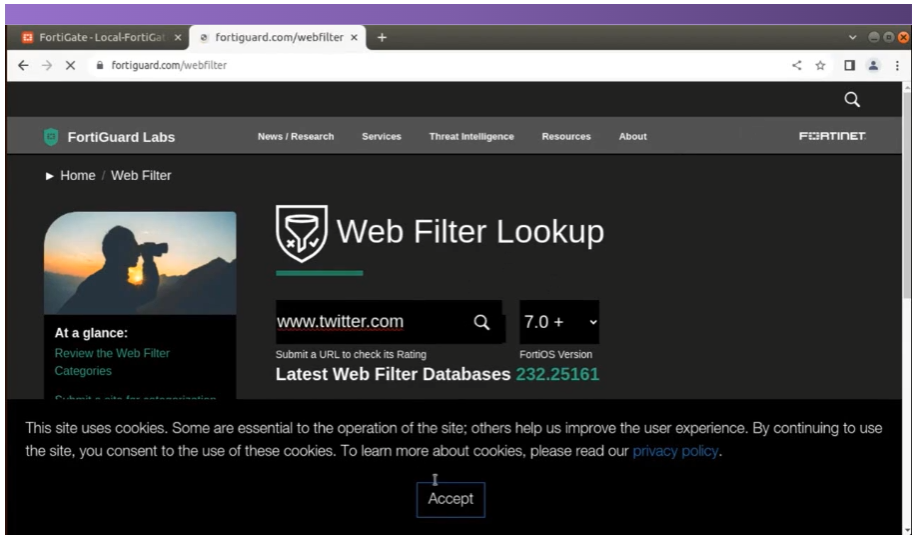Click the Fortinet logo in header
The width and height of the screenshot is (917, 543).
tap(832, 136)
